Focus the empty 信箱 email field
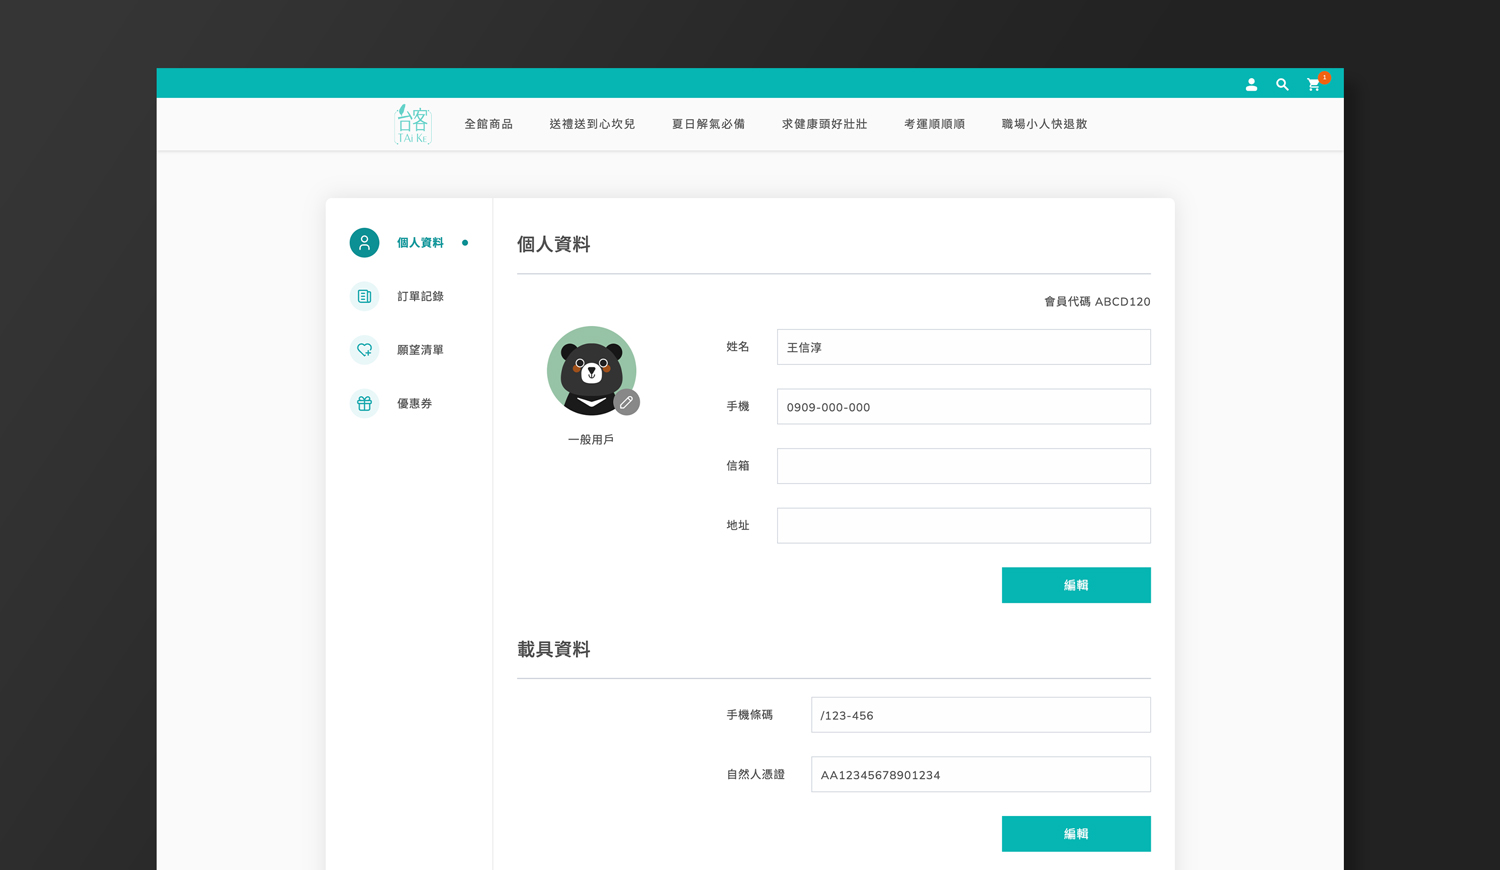 (x=963, y=466)
